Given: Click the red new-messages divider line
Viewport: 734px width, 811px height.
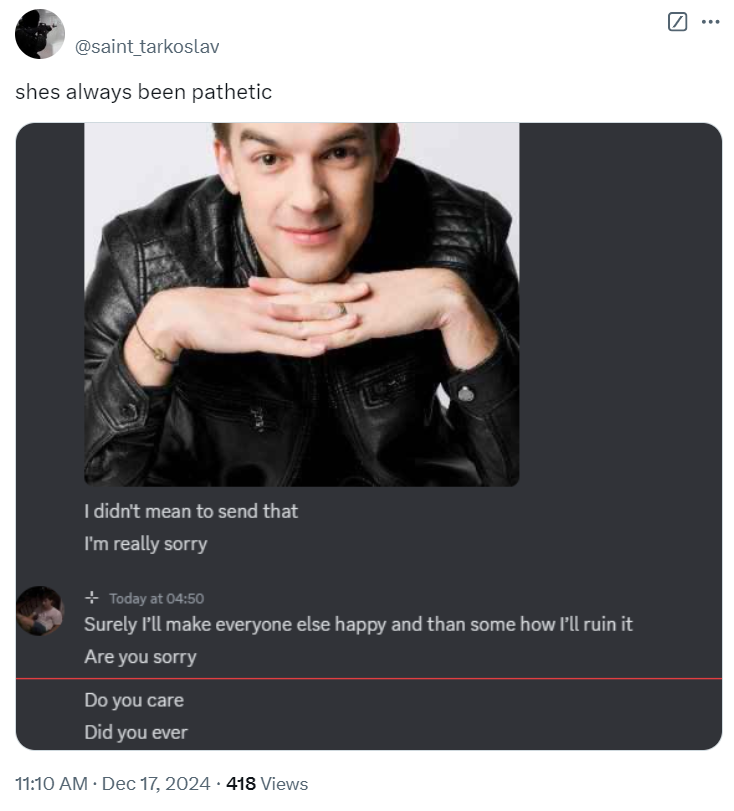Looking at the screenshot, I should 369,678.
